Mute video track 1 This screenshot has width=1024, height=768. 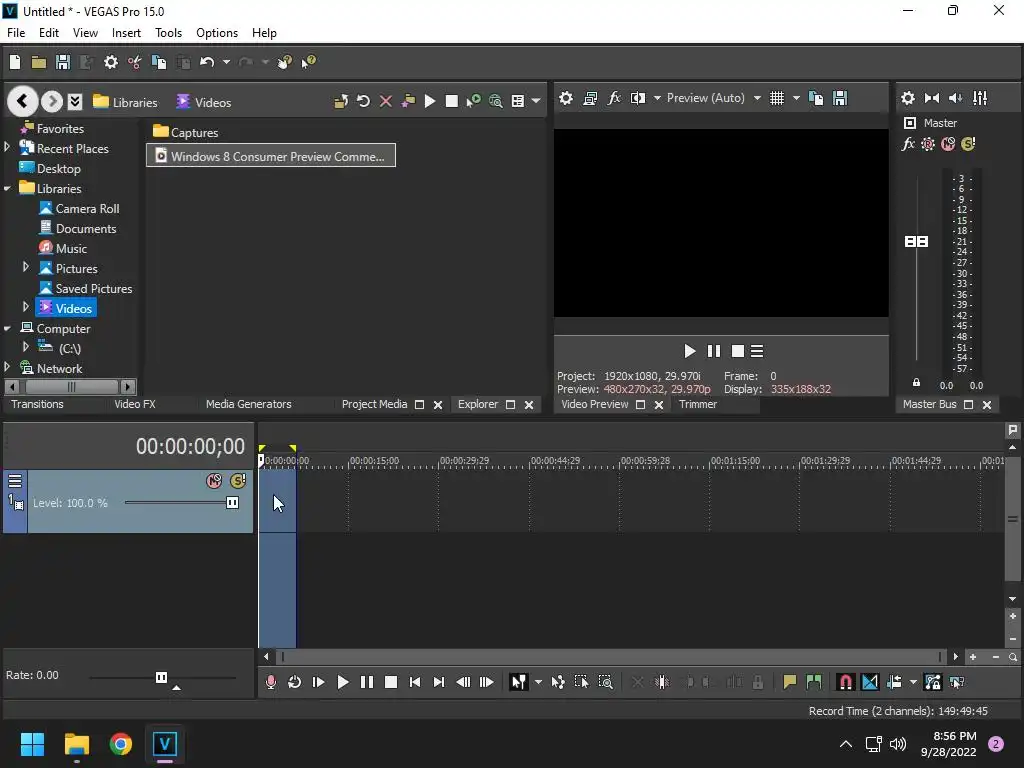click(214, 481)
